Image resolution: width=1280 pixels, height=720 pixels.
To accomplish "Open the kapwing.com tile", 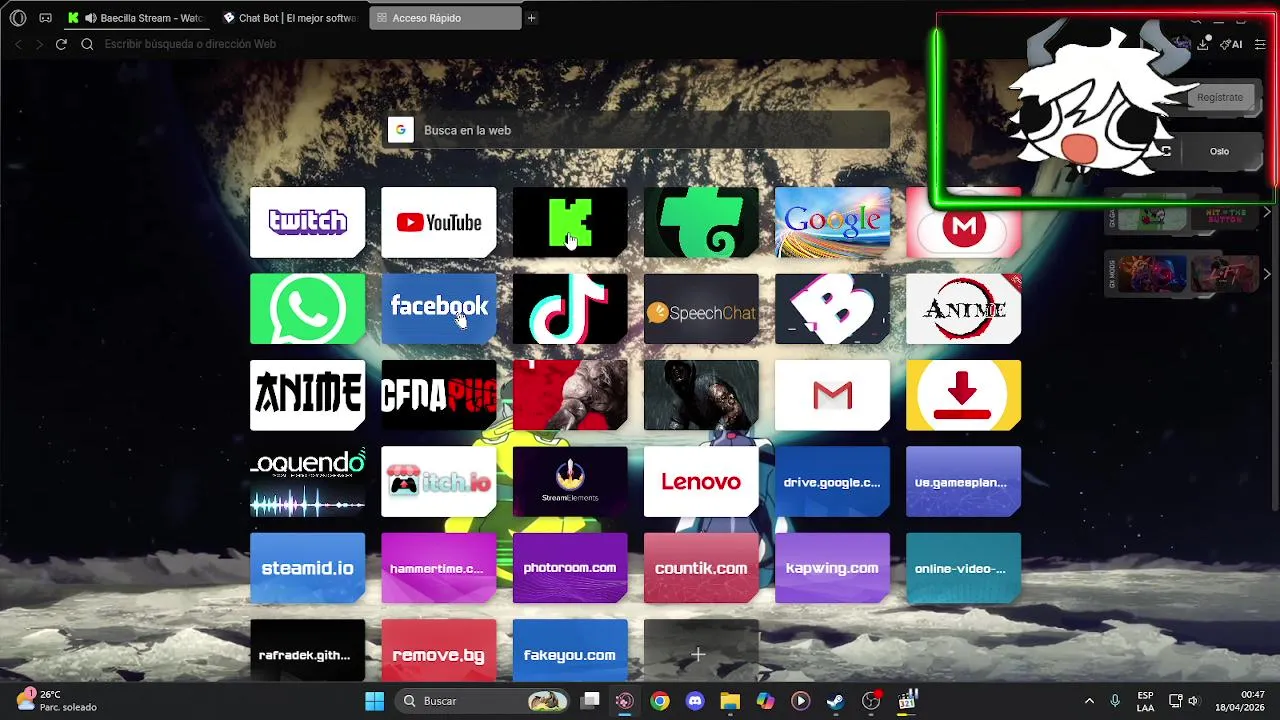I will (832, 568).
